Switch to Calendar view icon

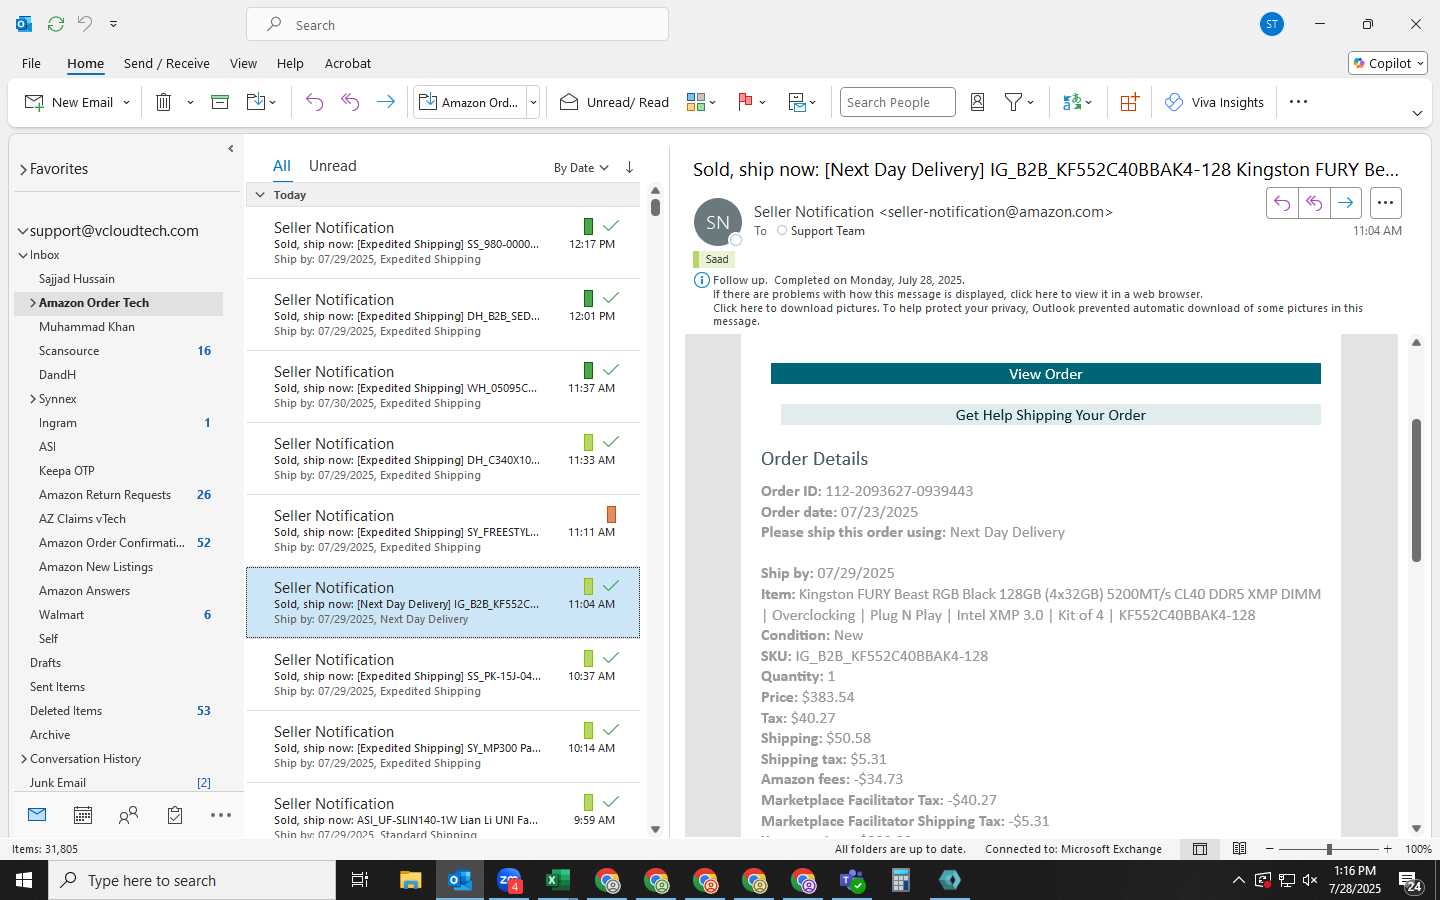click(x=83, y=815)
